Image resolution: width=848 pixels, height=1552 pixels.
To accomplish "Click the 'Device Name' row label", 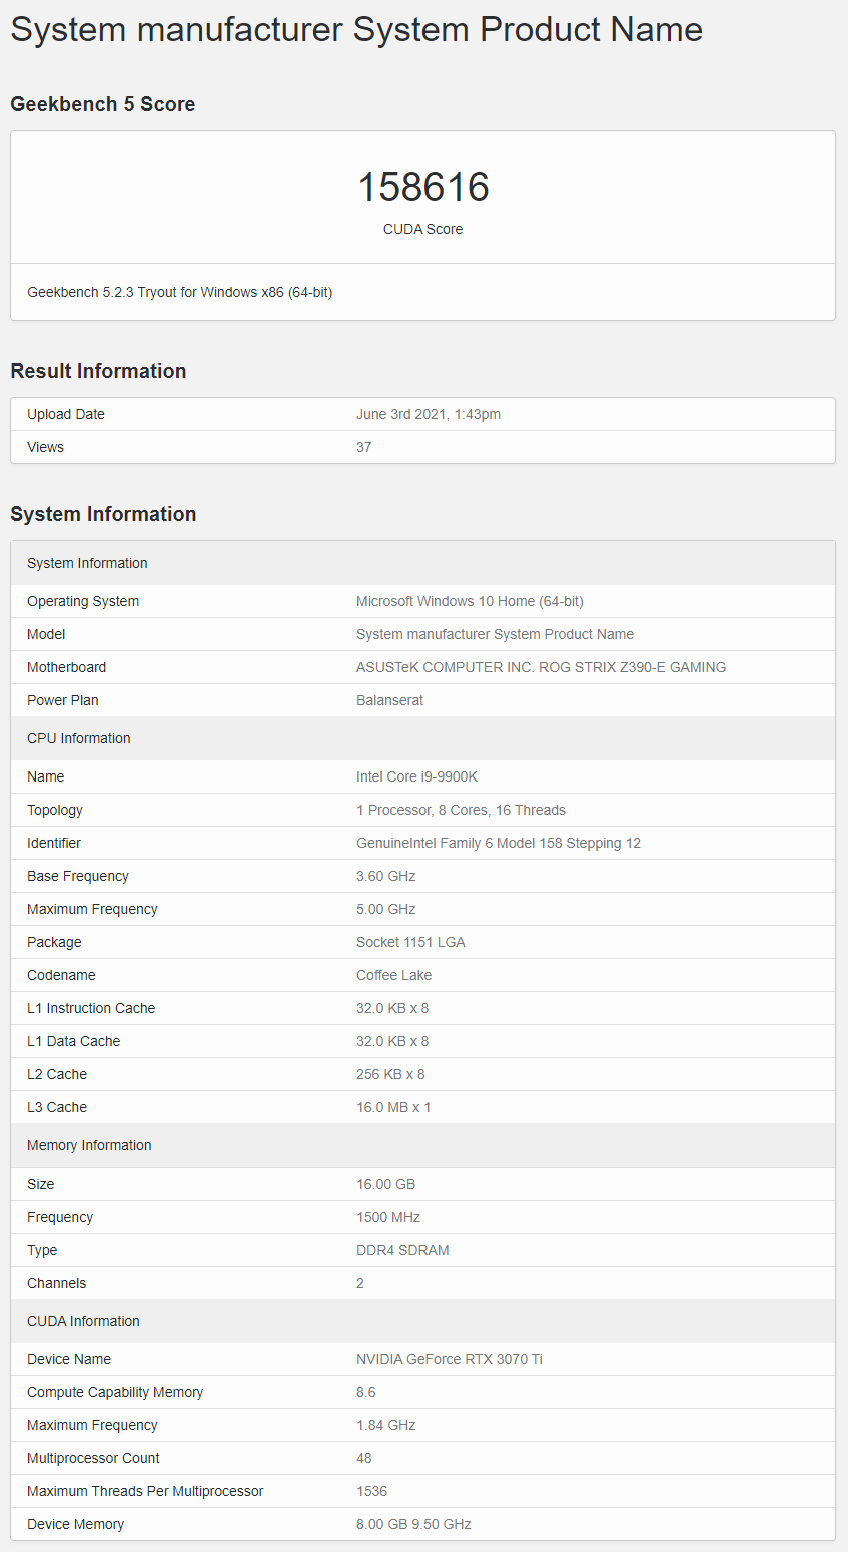I will pyautogui.click(x=69, y=1359).
